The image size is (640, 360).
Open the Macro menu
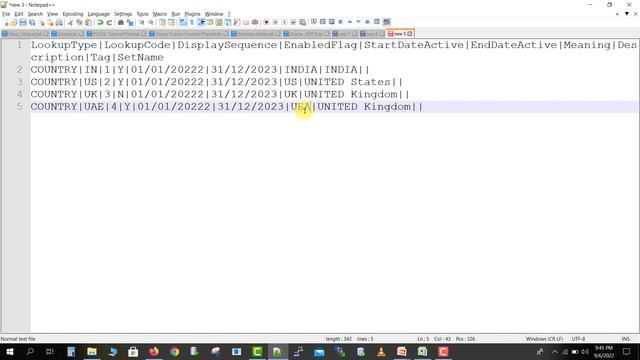tap(160, 14)
